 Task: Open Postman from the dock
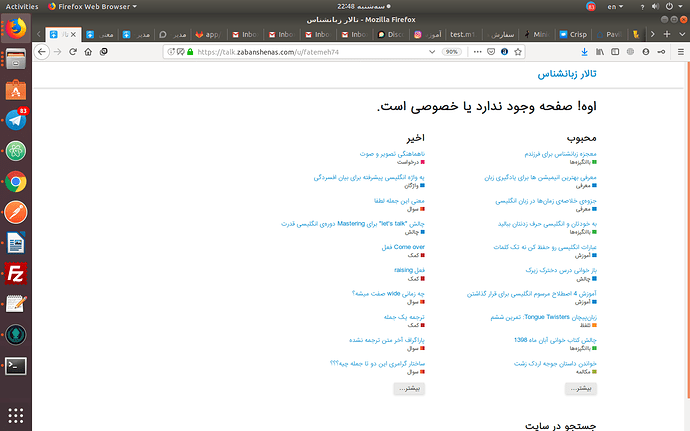click(16, 212)
